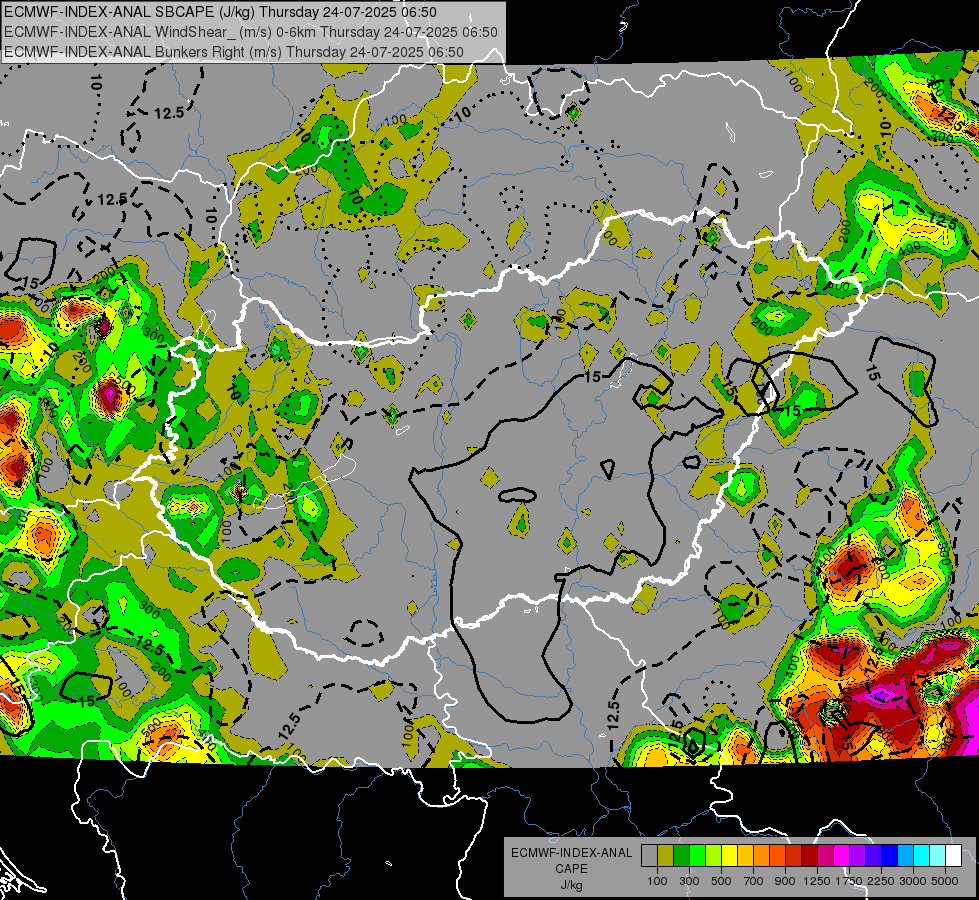The image size is (979, 900).
Task: Select the pale cyan legend swatch
Action: point(938,856)
